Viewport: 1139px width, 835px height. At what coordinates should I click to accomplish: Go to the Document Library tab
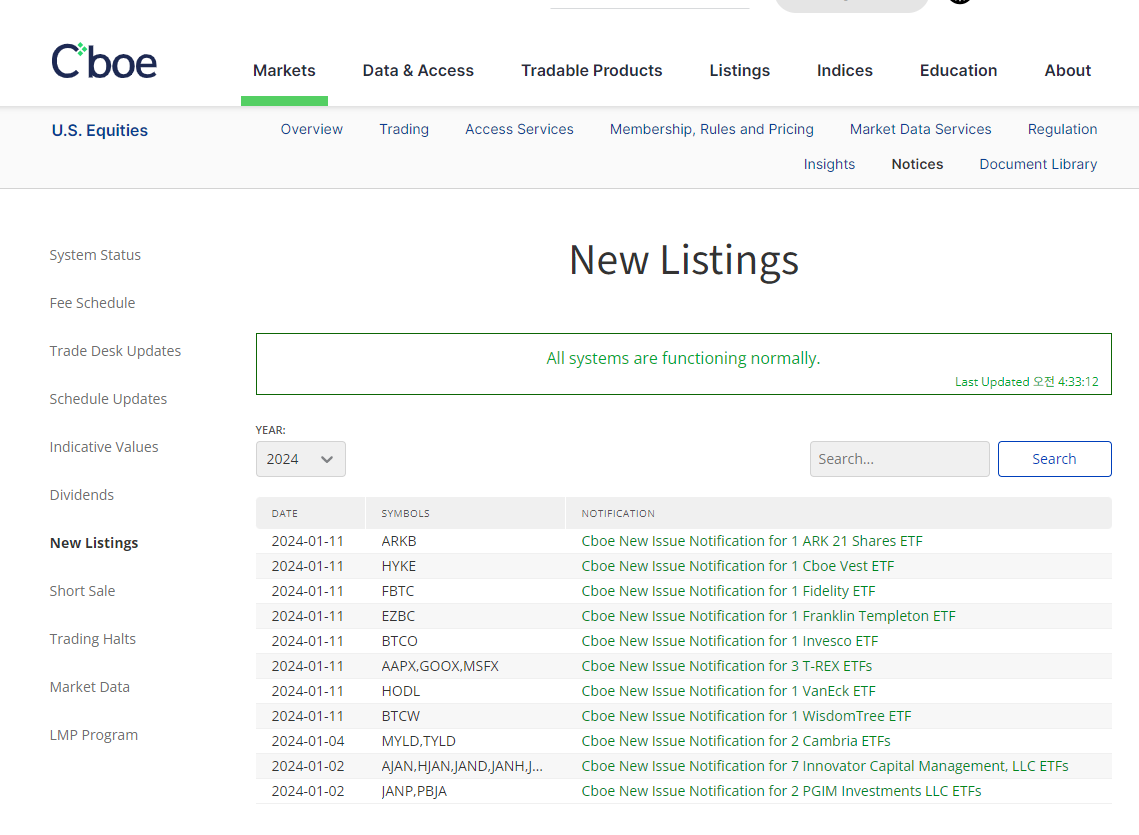(1038, 164)
